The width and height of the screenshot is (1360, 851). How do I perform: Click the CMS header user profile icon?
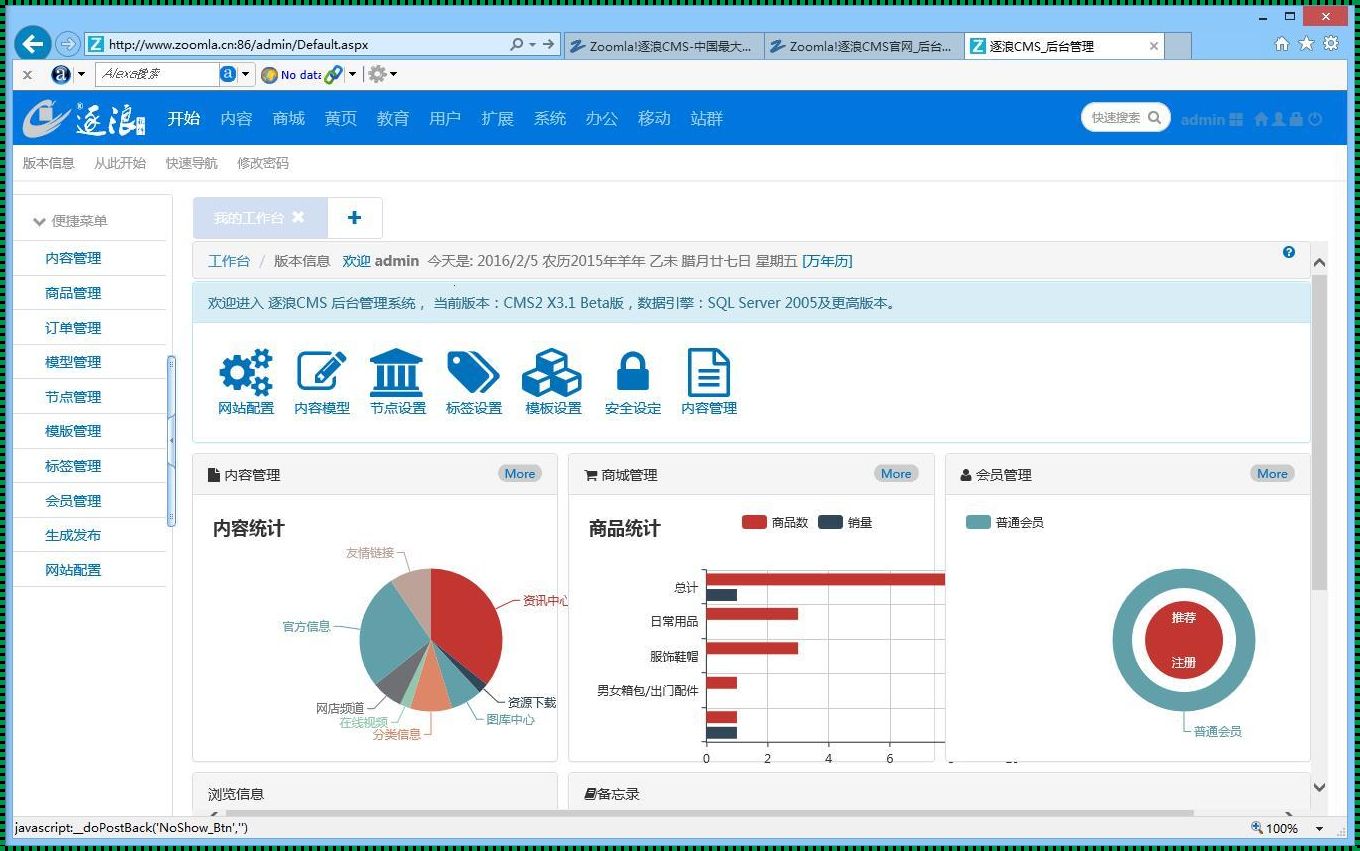click(x=1279, y=119)
